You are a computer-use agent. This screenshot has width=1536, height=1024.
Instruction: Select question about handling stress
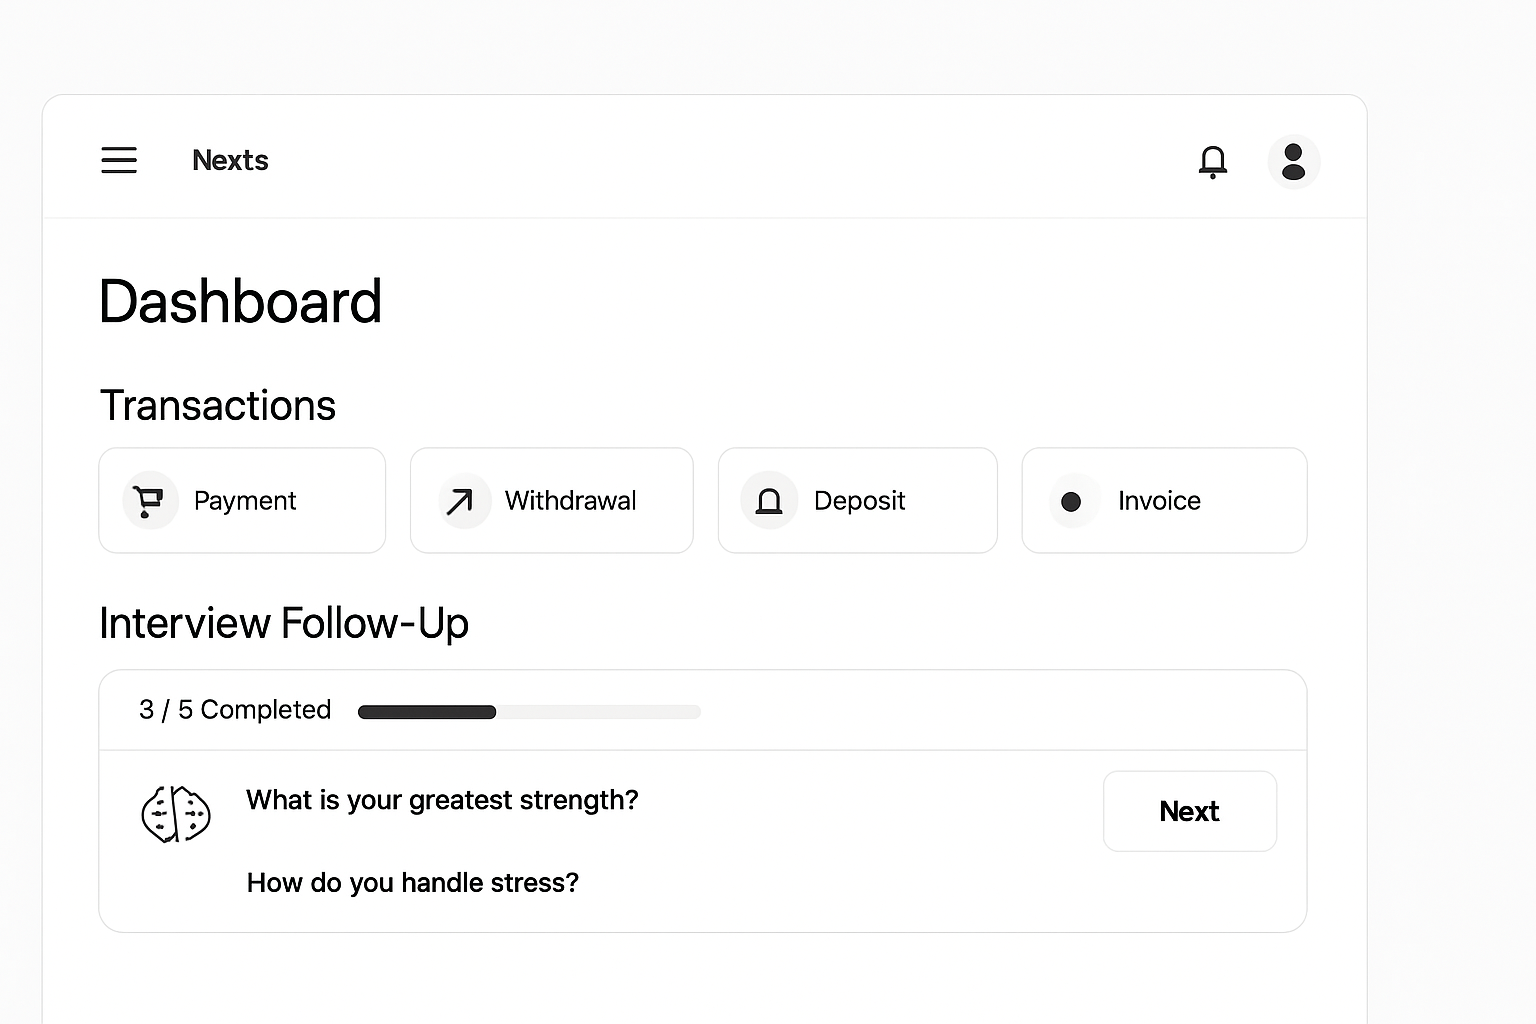[x=413, y=883]
